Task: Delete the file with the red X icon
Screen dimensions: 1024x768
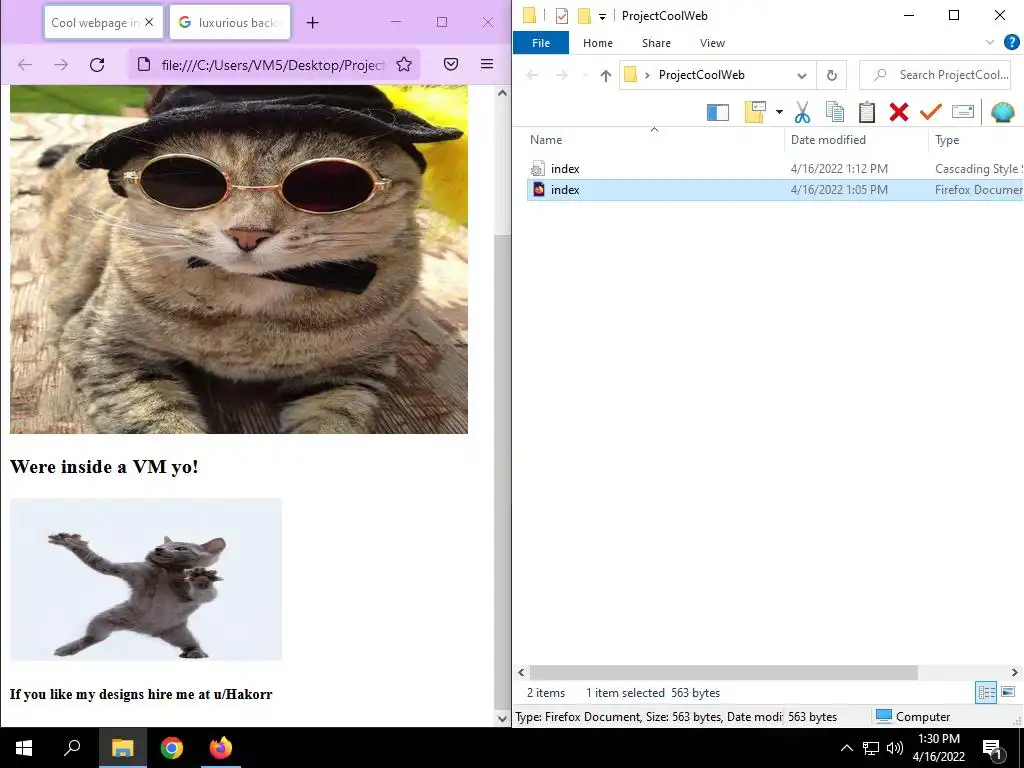Action: pos(899,112)
